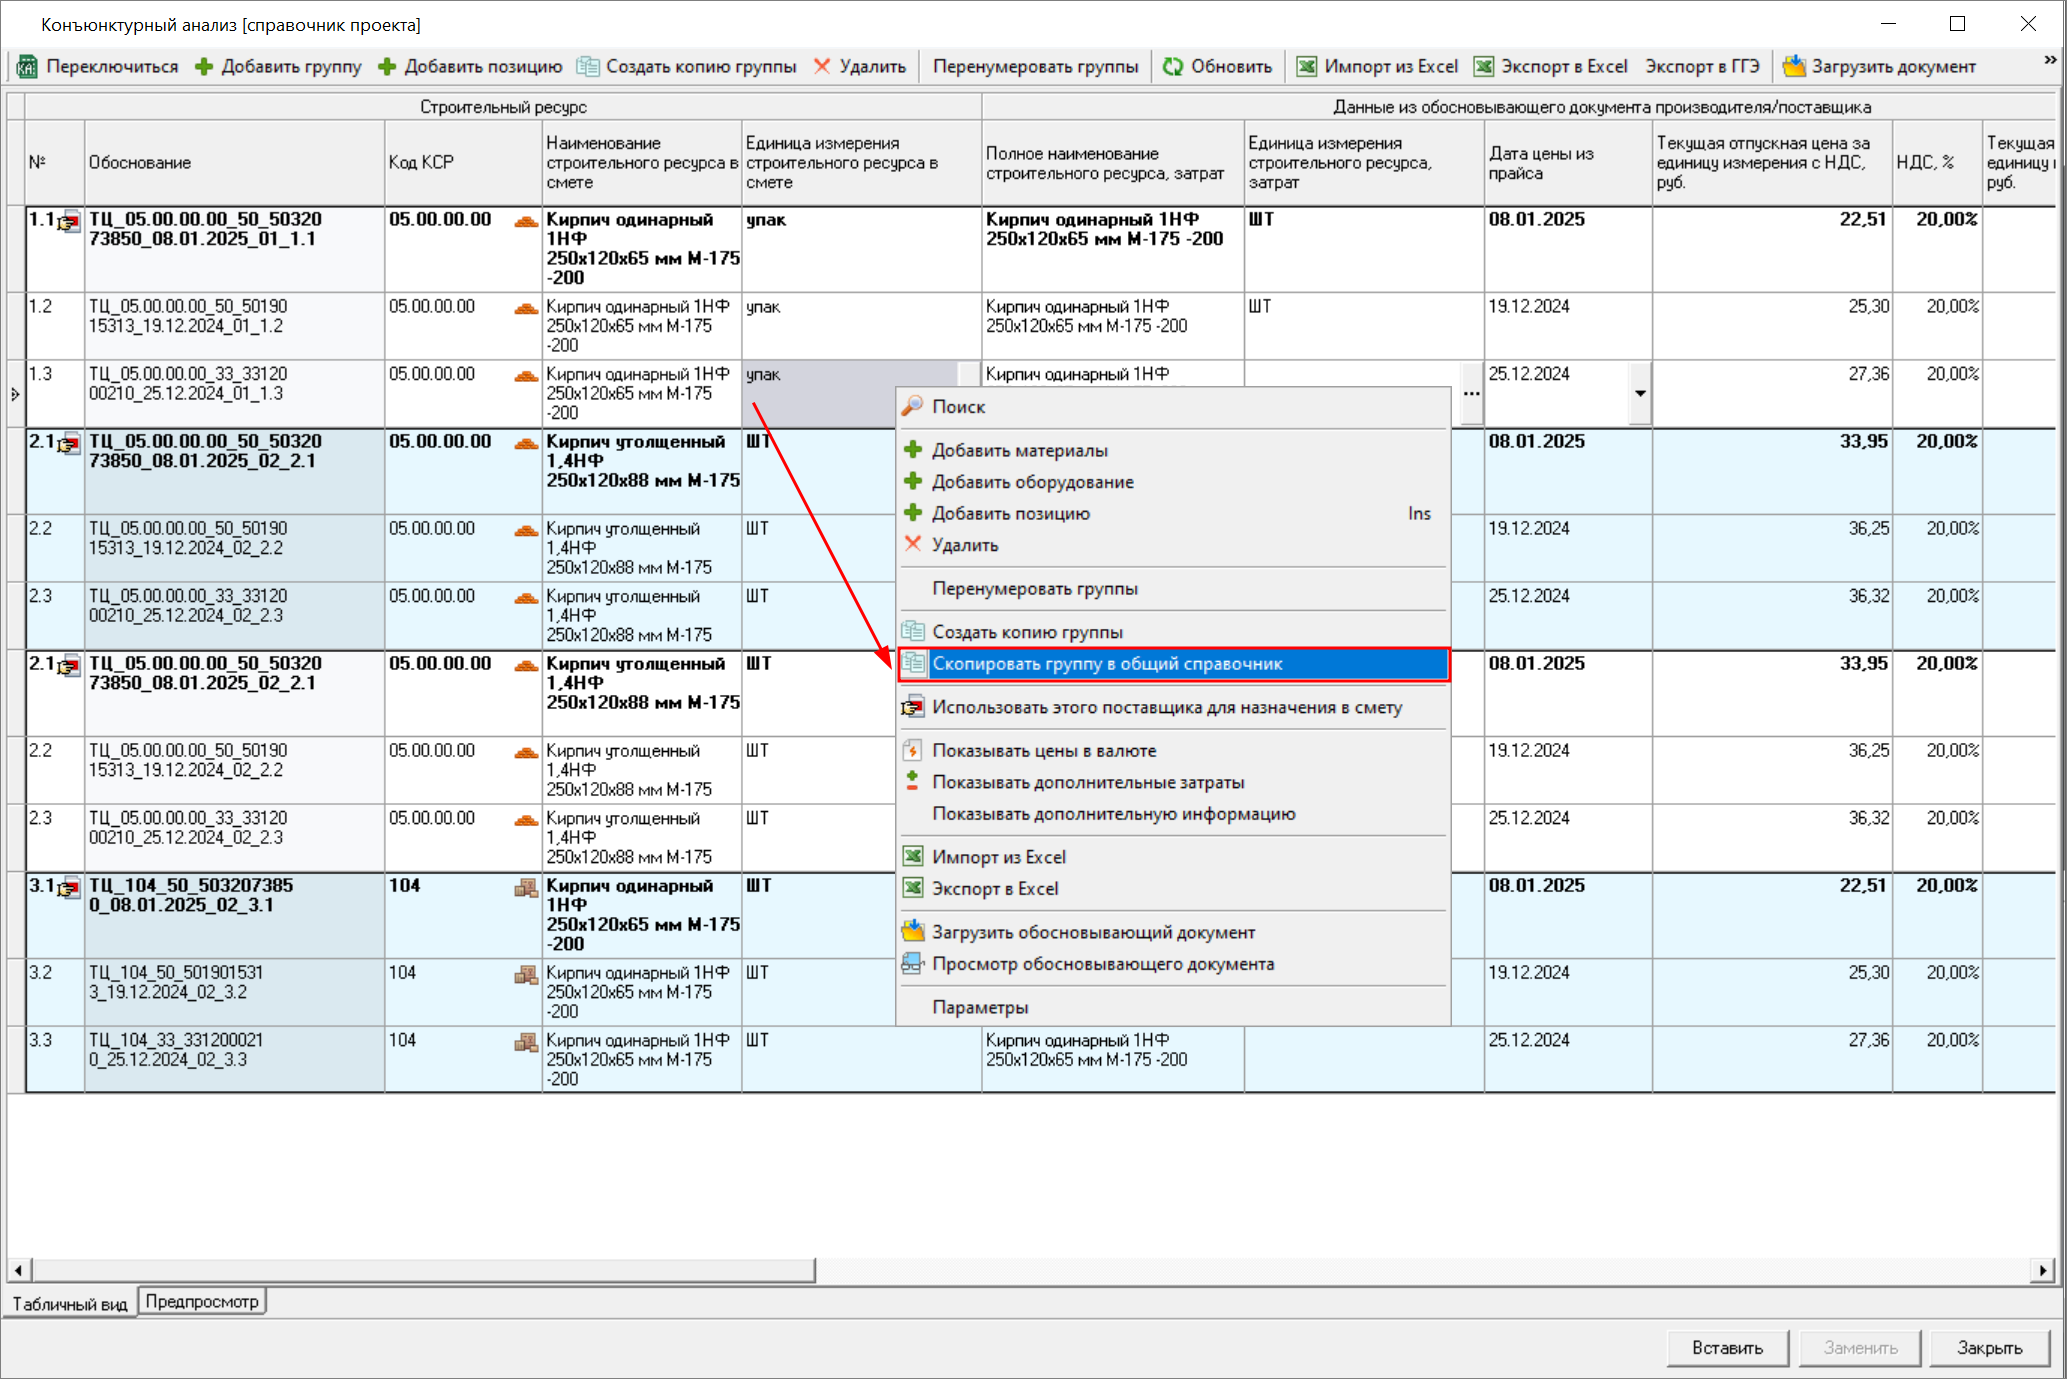Click brick icon in row 1.2
Screen dimensions: 2067x1379
click(526, 308)
